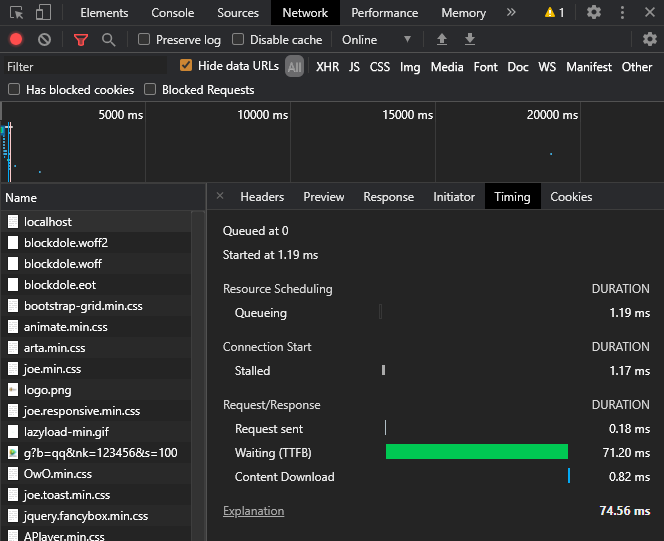This screenshot has height=541, width=664.
Task: Clear the network log
Action: pos(45,40)
